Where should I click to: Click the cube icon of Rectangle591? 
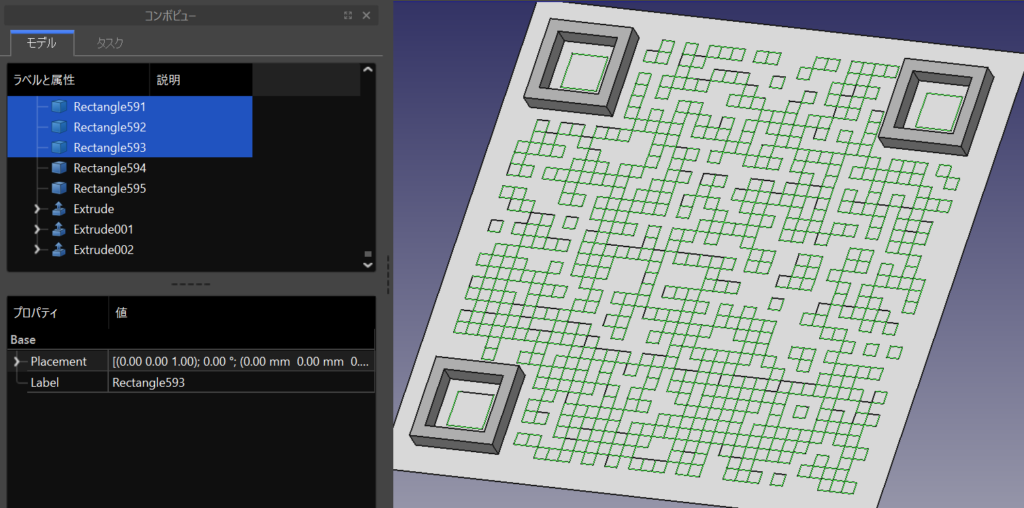[x=59, y=106]
